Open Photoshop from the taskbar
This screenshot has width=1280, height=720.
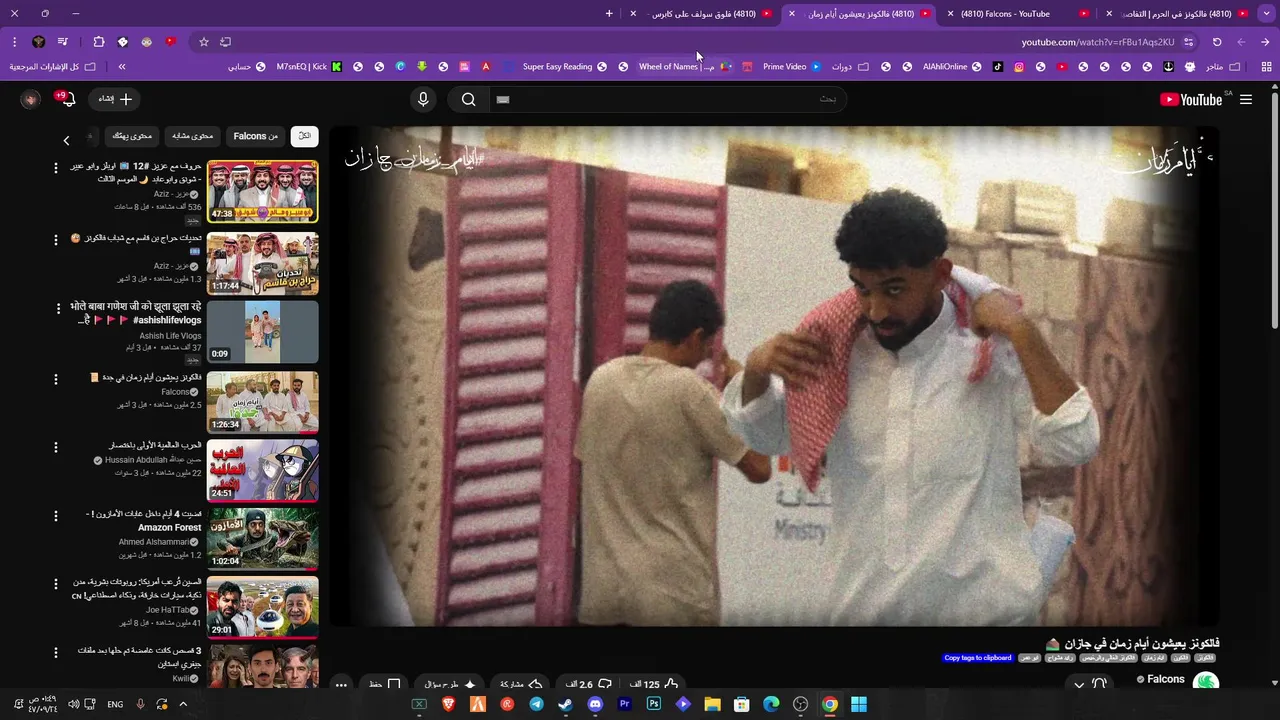pyautogui.click(x=654, y=704)
